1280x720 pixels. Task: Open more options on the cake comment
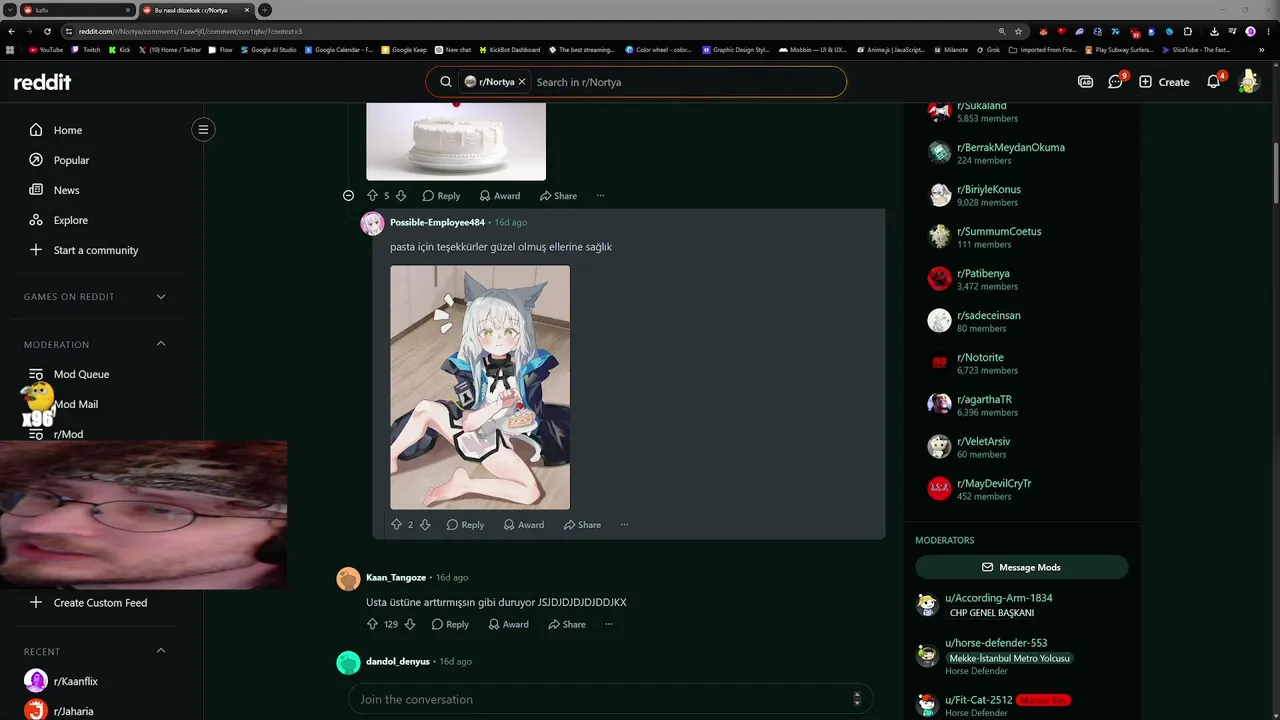pyautogui.click(x=600, y=196)
